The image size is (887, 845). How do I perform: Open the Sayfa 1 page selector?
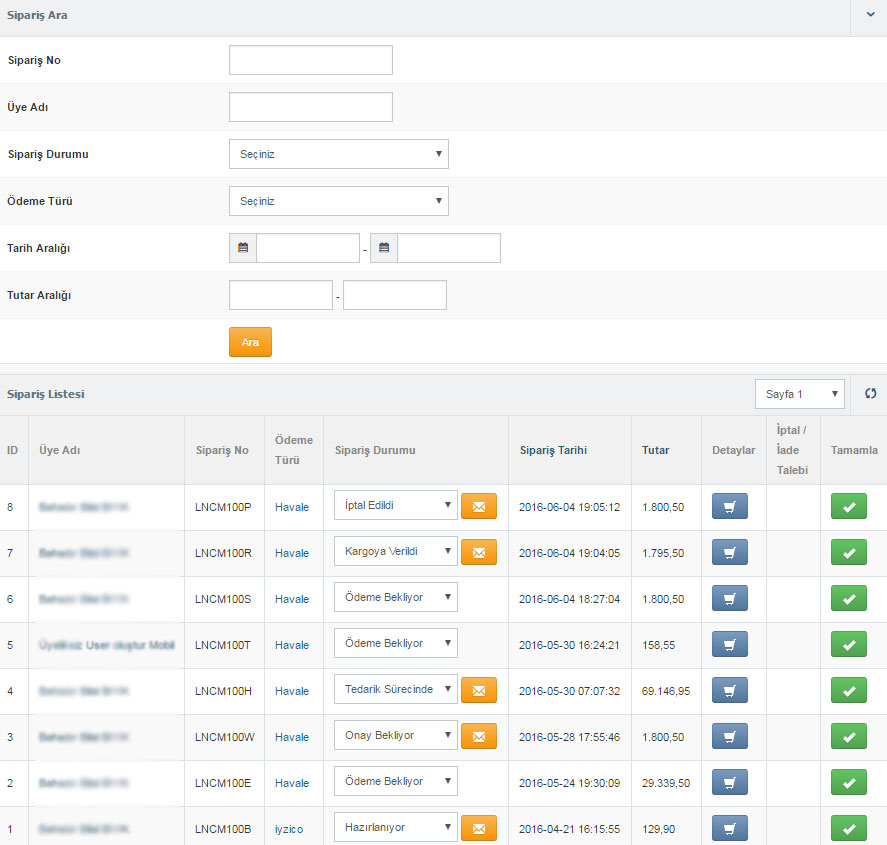coord(799,394)
